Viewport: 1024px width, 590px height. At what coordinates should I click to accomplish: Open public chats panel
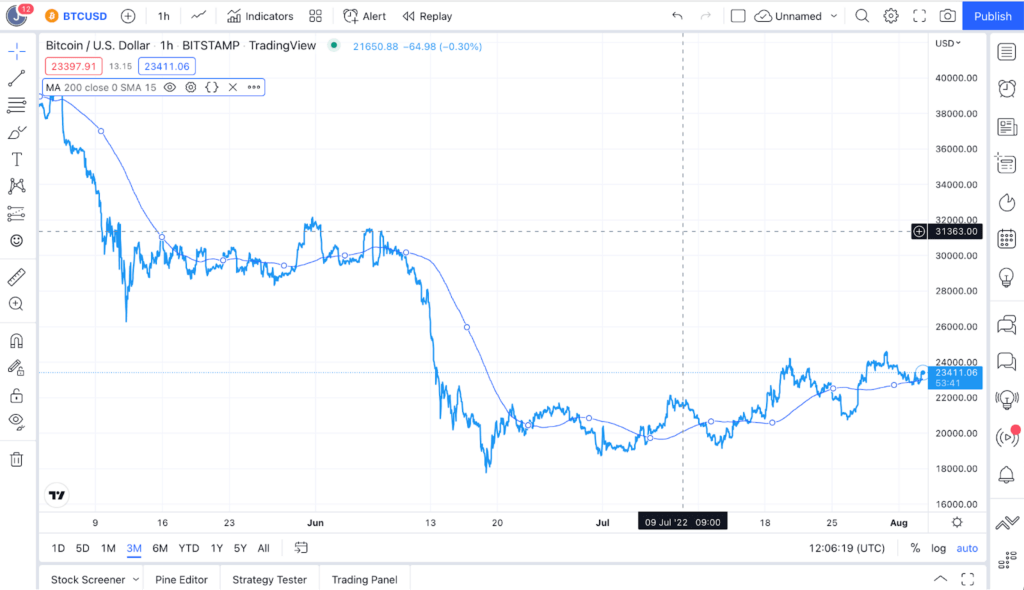(x=1006, y=324)
